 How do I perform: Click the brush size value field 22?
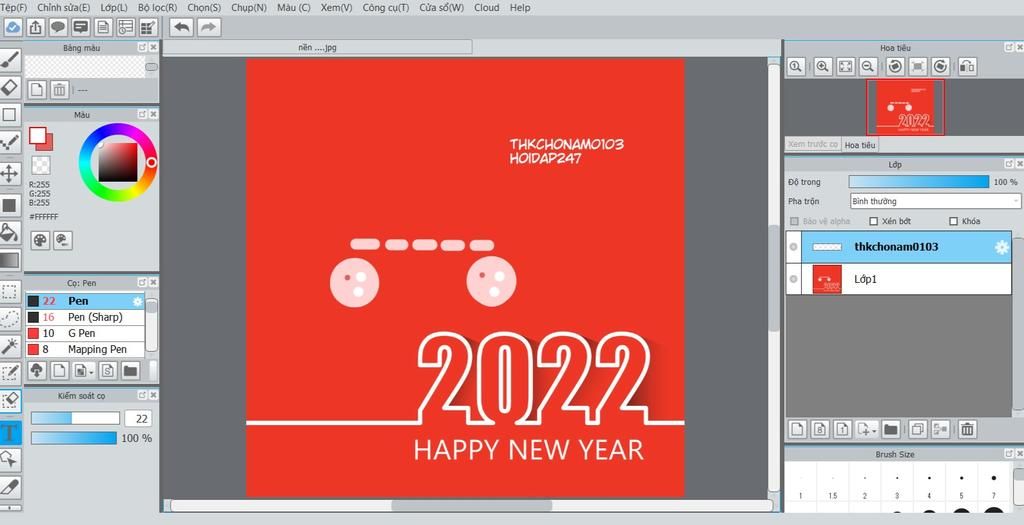[x=138, y=419]
